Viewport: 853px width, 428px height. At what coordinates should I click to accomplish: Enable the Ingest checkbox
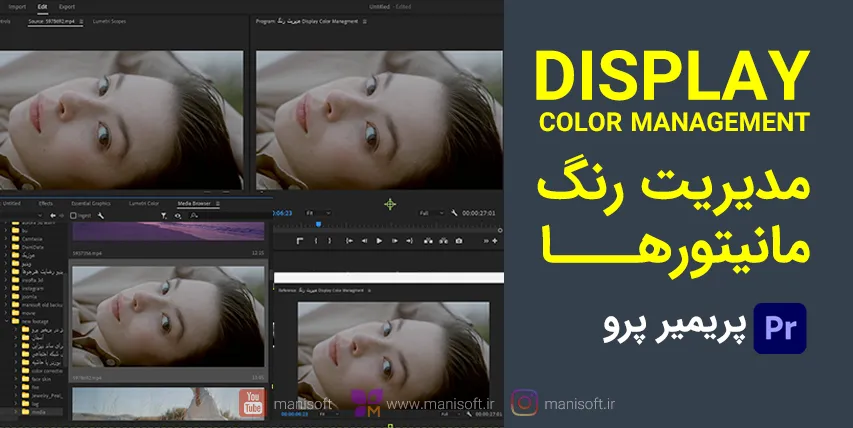pyautogui.click(x=73, y=216)
